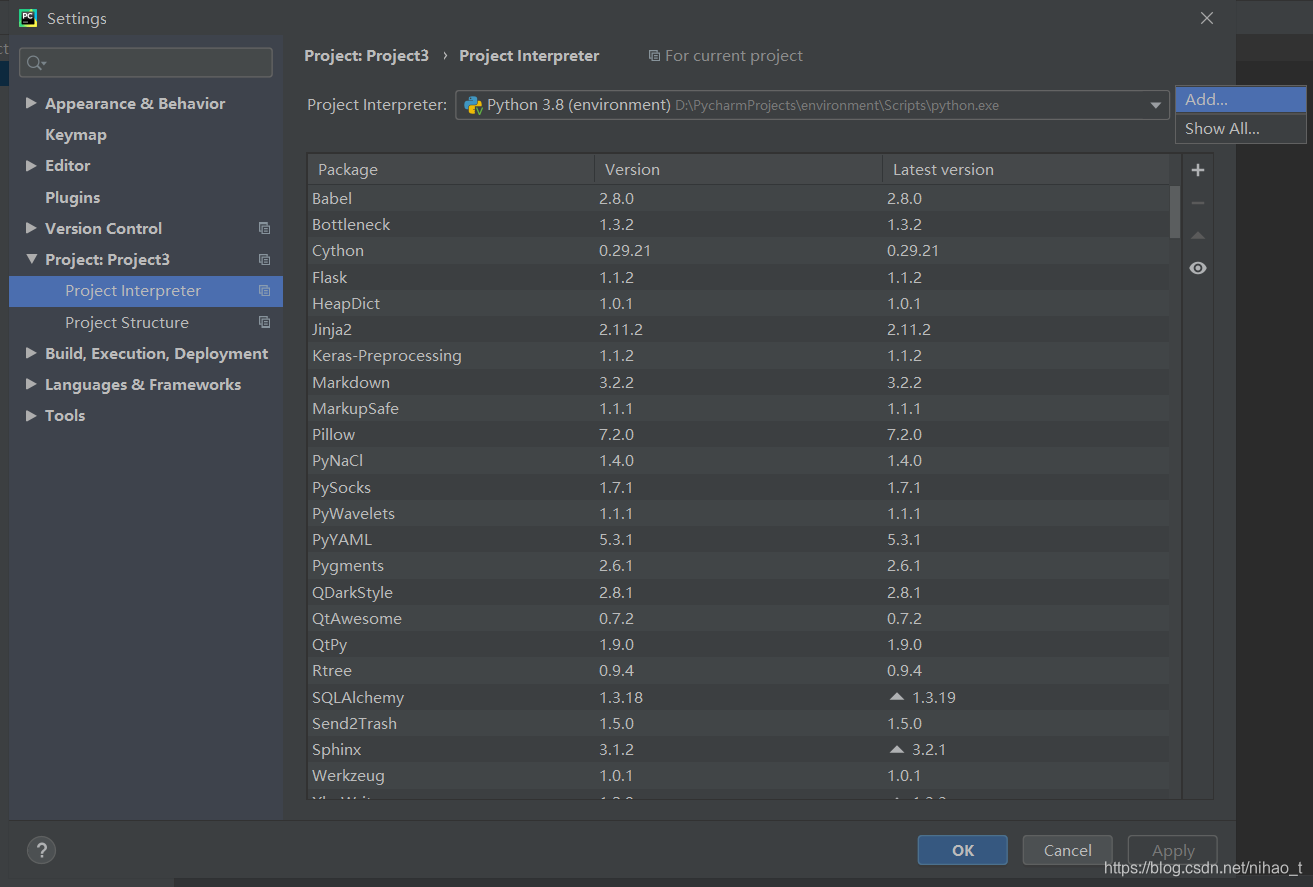Select the Flask package row
This screenshot has height=887, width=1313.
click(738, 277)
